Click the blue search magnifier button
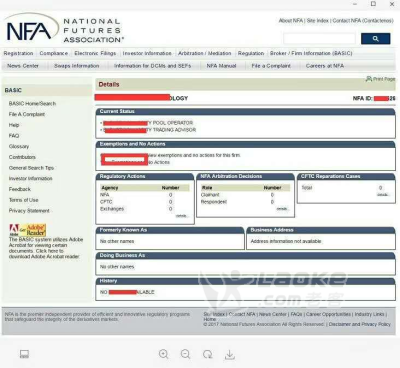The image size is (400, 368). click(375, 39)
